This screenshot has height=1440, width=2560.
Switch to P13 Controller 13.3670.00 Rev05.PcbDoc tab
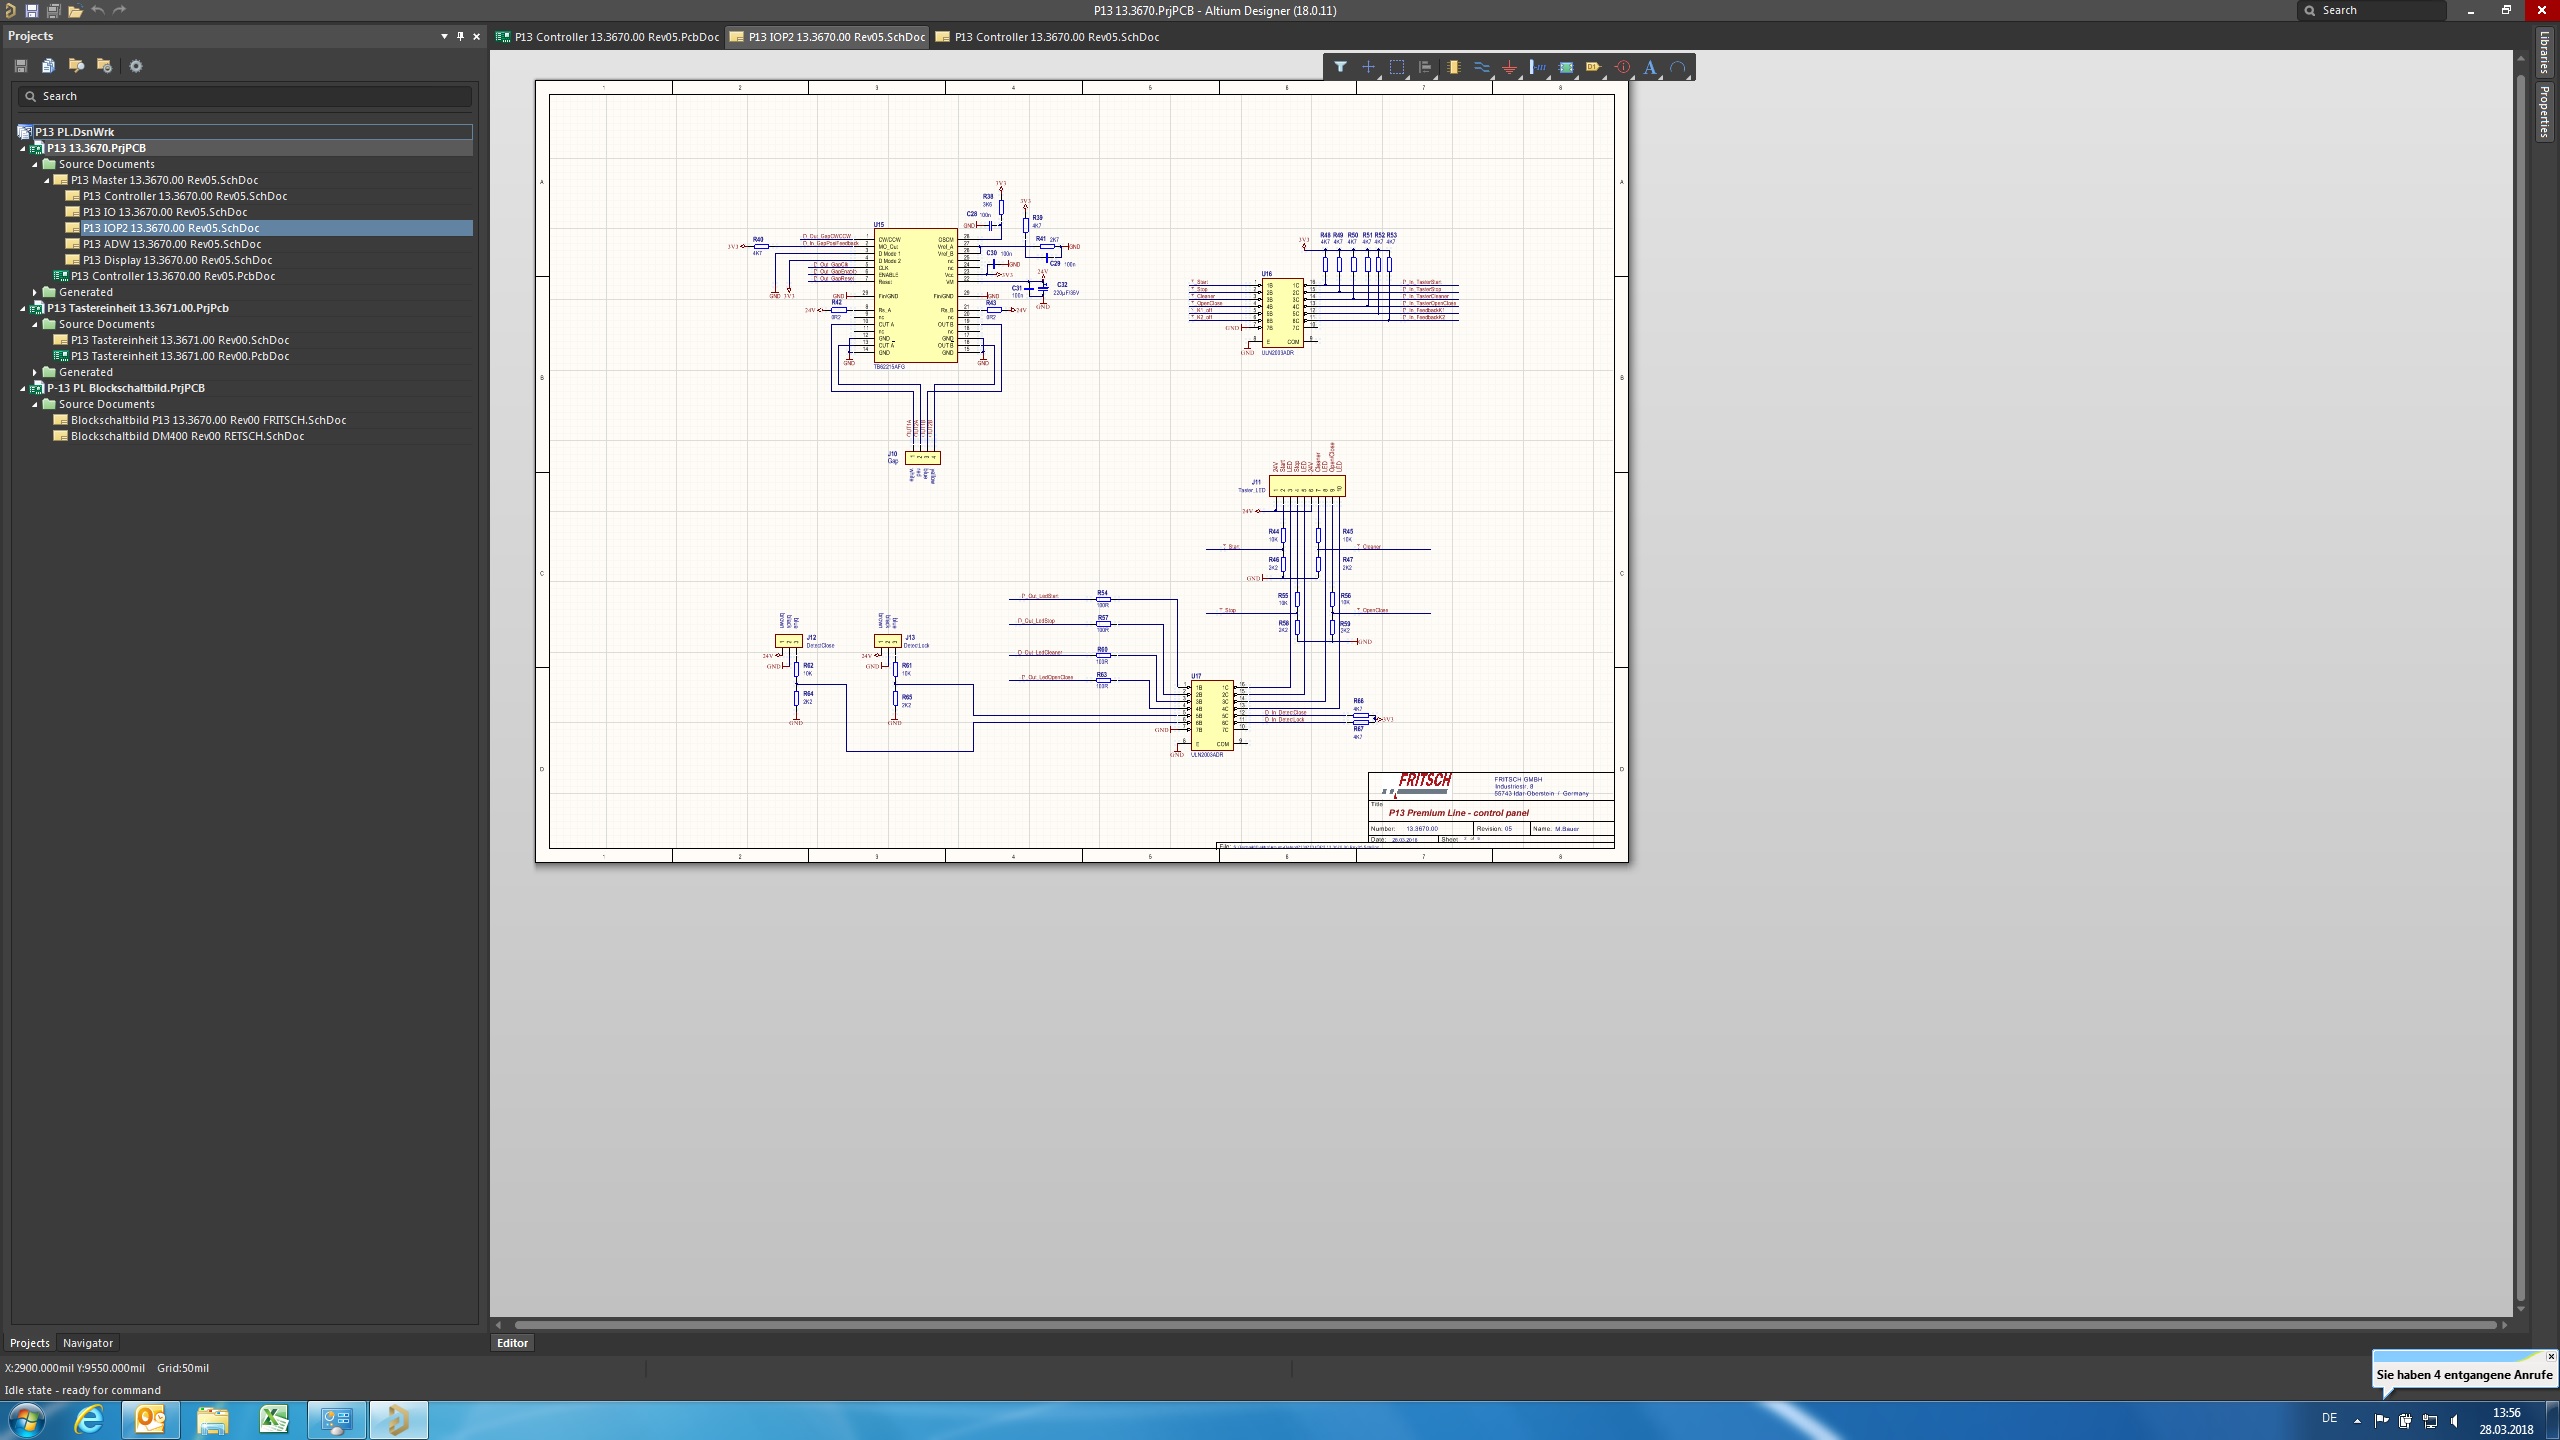(x=608, y=37)
